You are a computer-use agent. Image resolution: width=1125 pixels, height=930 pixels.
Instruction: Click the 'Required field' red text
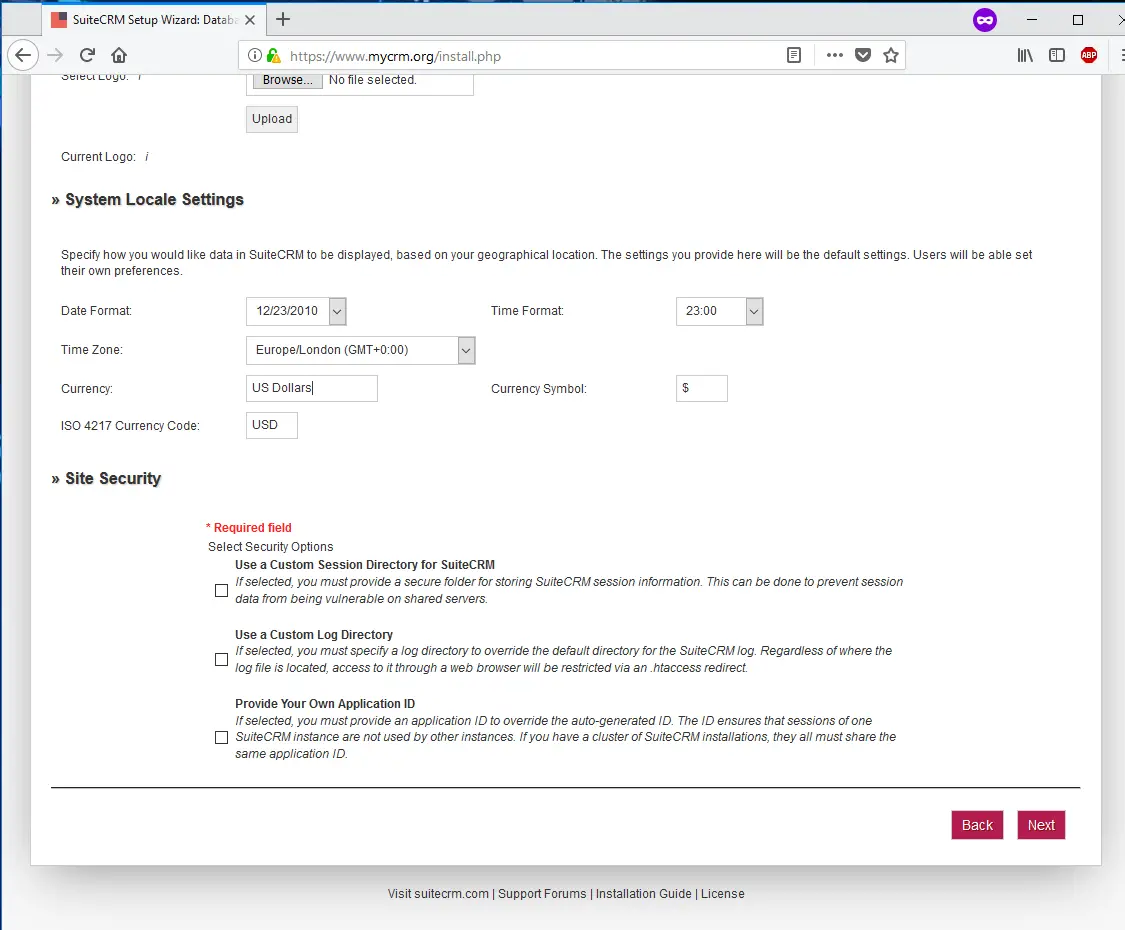click(x=253, y=527)
